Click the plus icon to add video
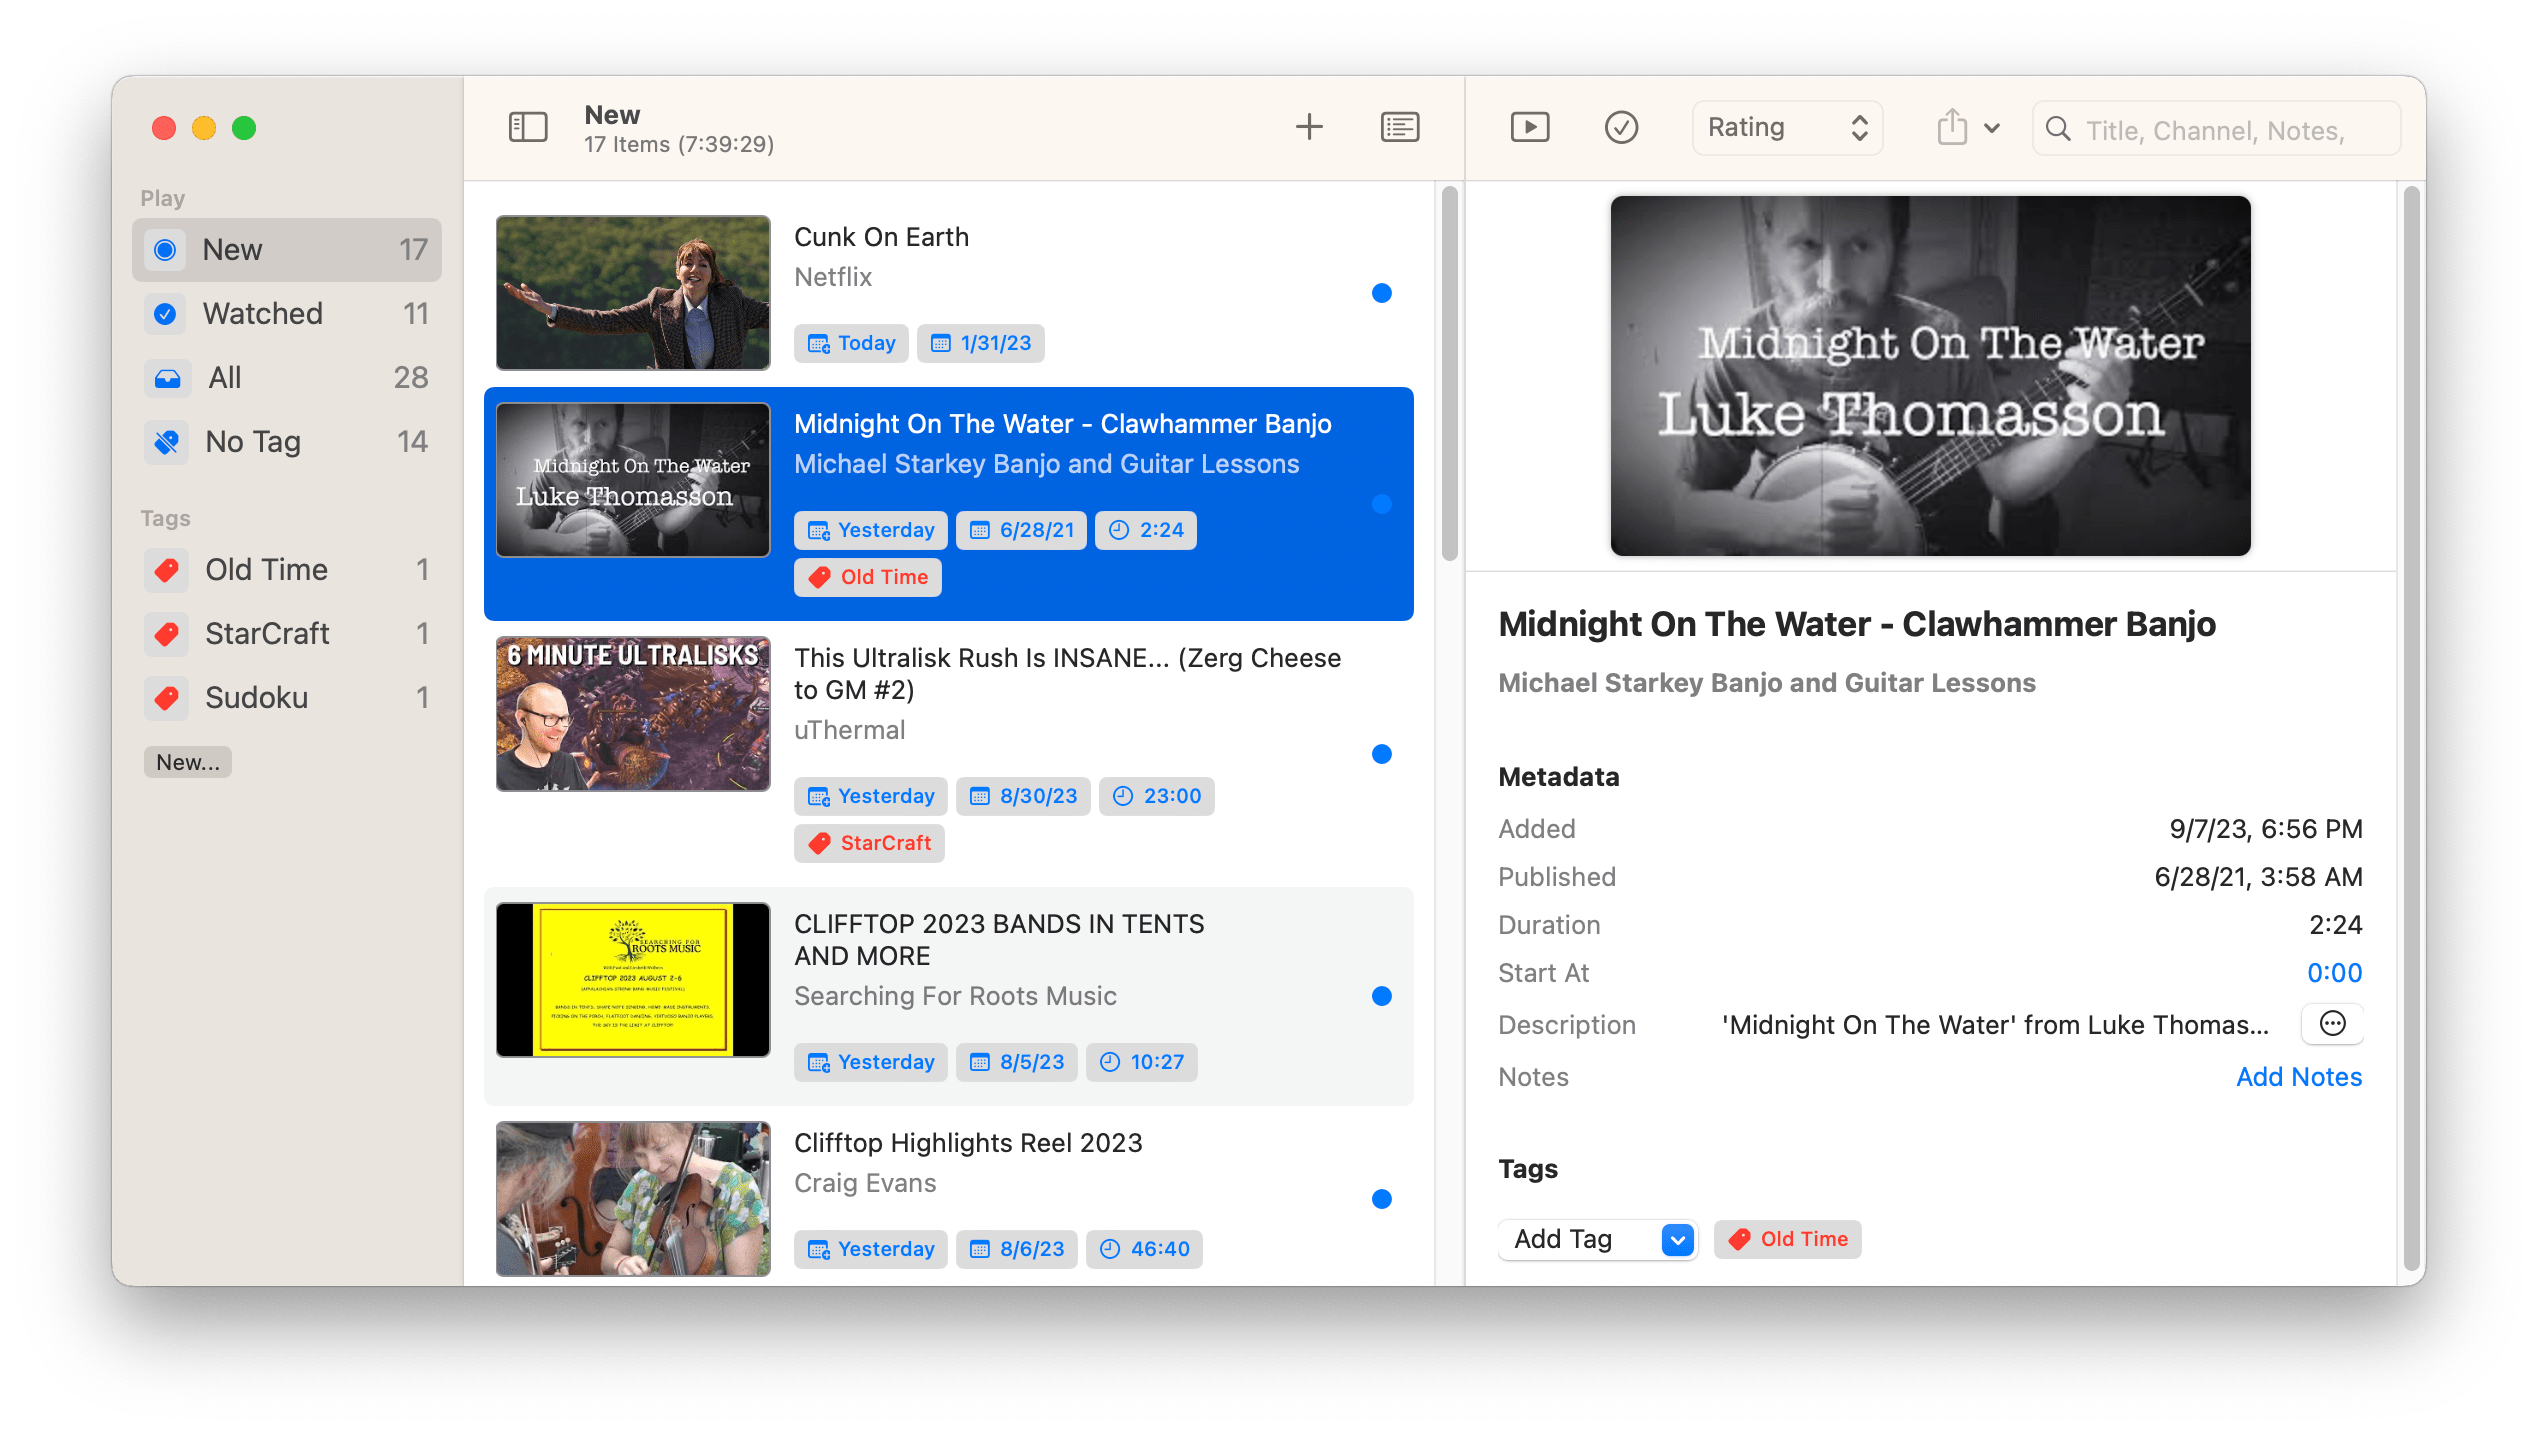 1308,127
